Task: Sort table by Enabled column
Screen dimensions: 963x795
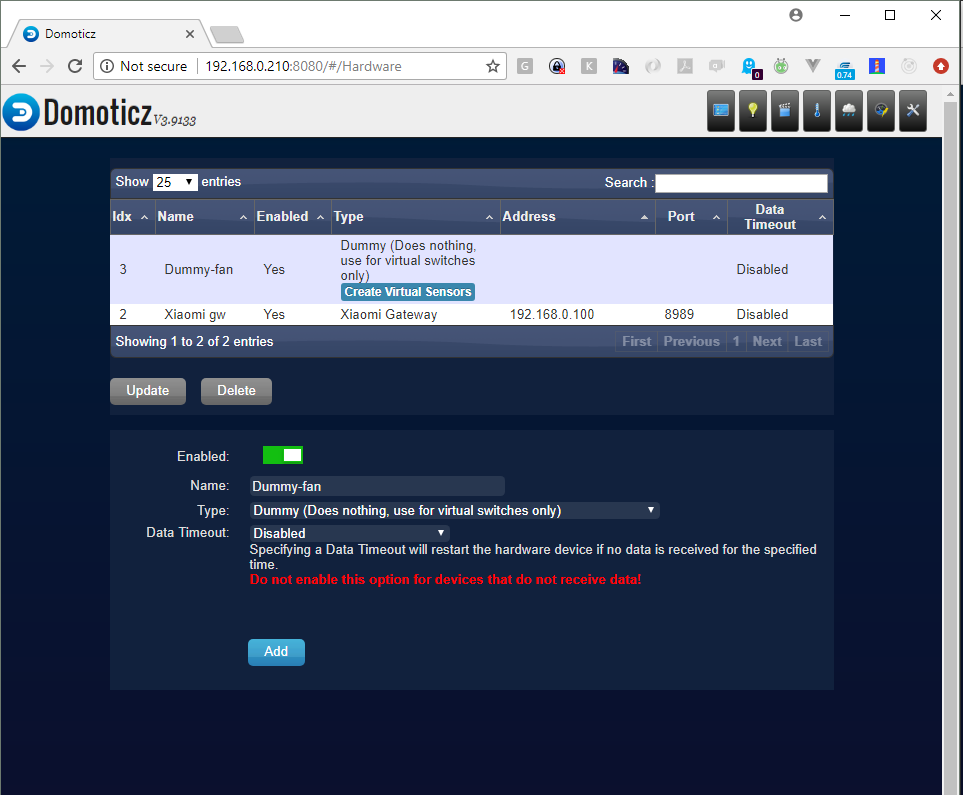Action: click(292, 217)
